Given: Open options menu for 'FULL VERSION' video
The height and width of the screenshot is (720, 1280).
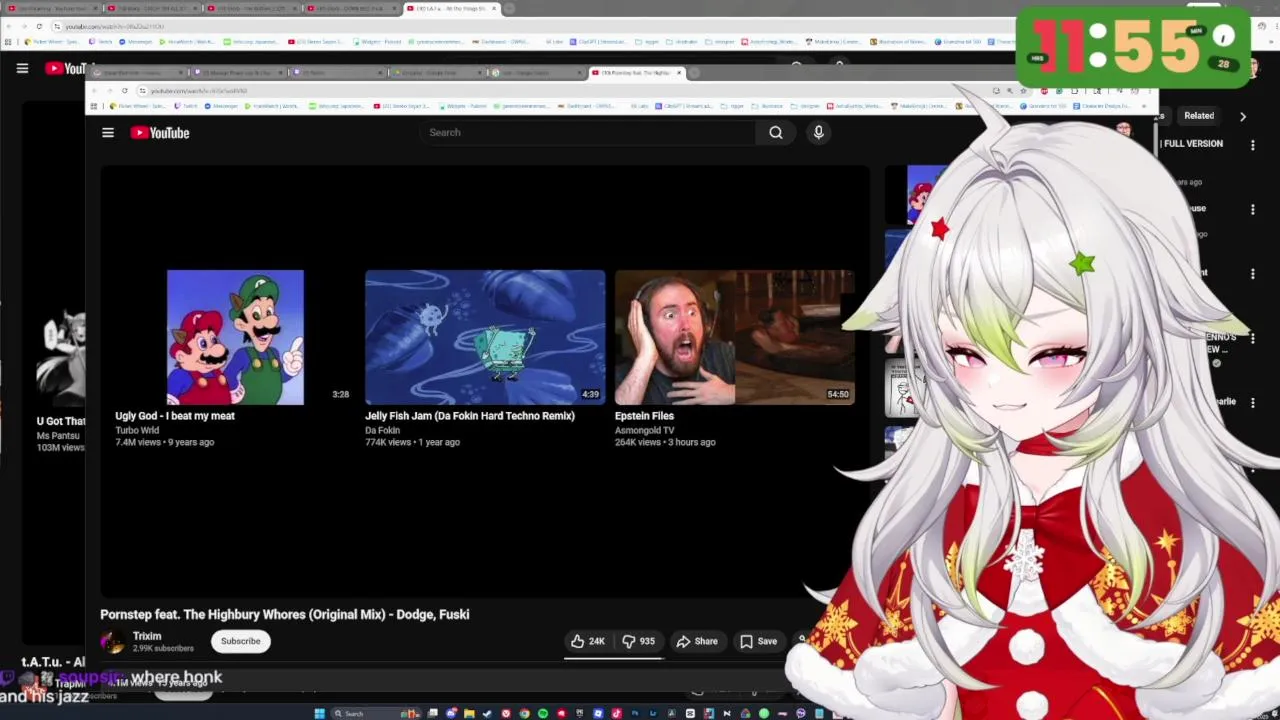Looking at the screenshot, I should 1253,145.
